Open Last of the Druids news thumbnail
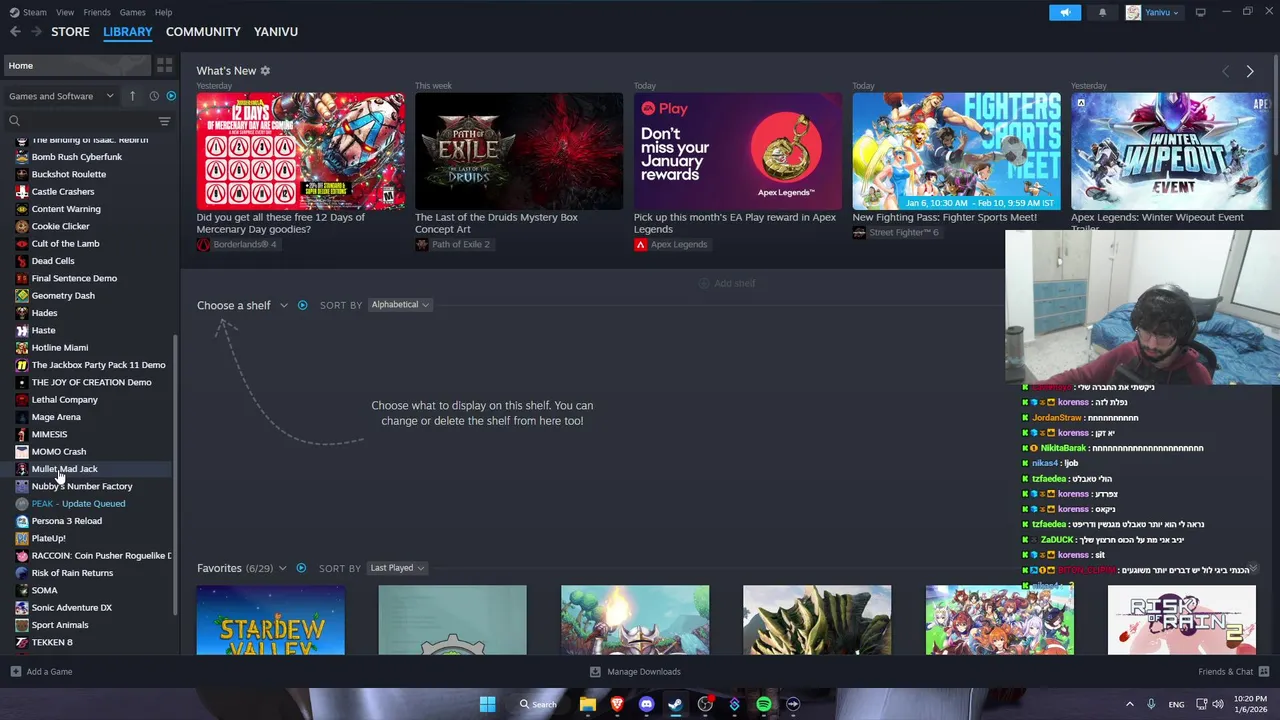The image size is (1280, 720). point(519,151)
